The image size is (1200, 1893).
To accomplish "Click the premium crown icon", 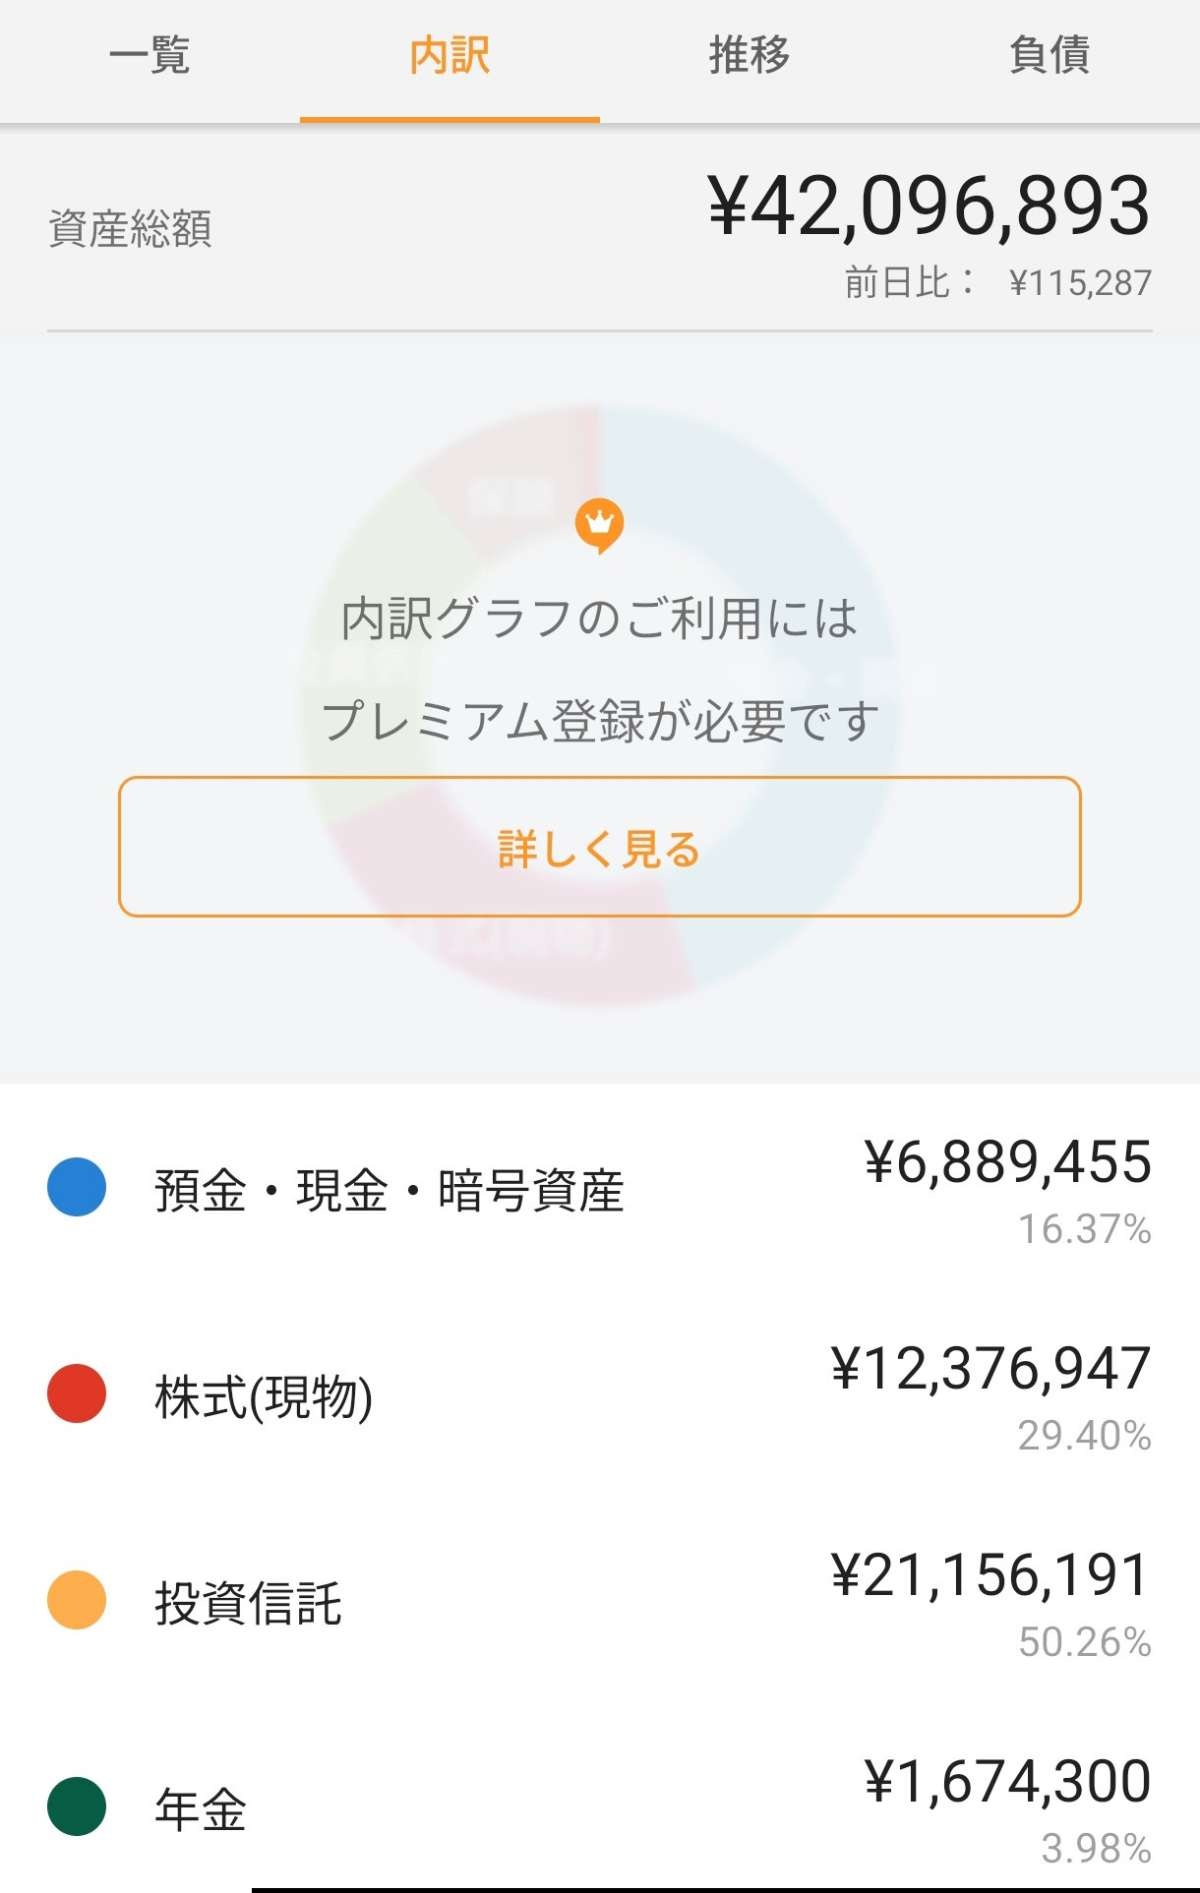I will coord(599,524).
